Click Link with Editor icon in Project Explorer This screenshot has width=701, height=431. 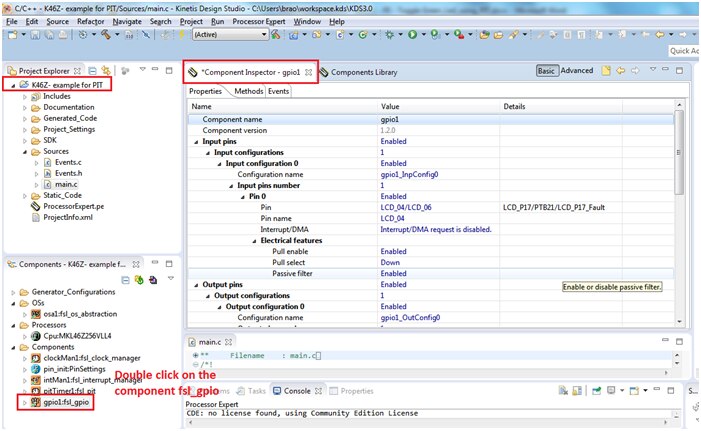[x=106, y=71]
